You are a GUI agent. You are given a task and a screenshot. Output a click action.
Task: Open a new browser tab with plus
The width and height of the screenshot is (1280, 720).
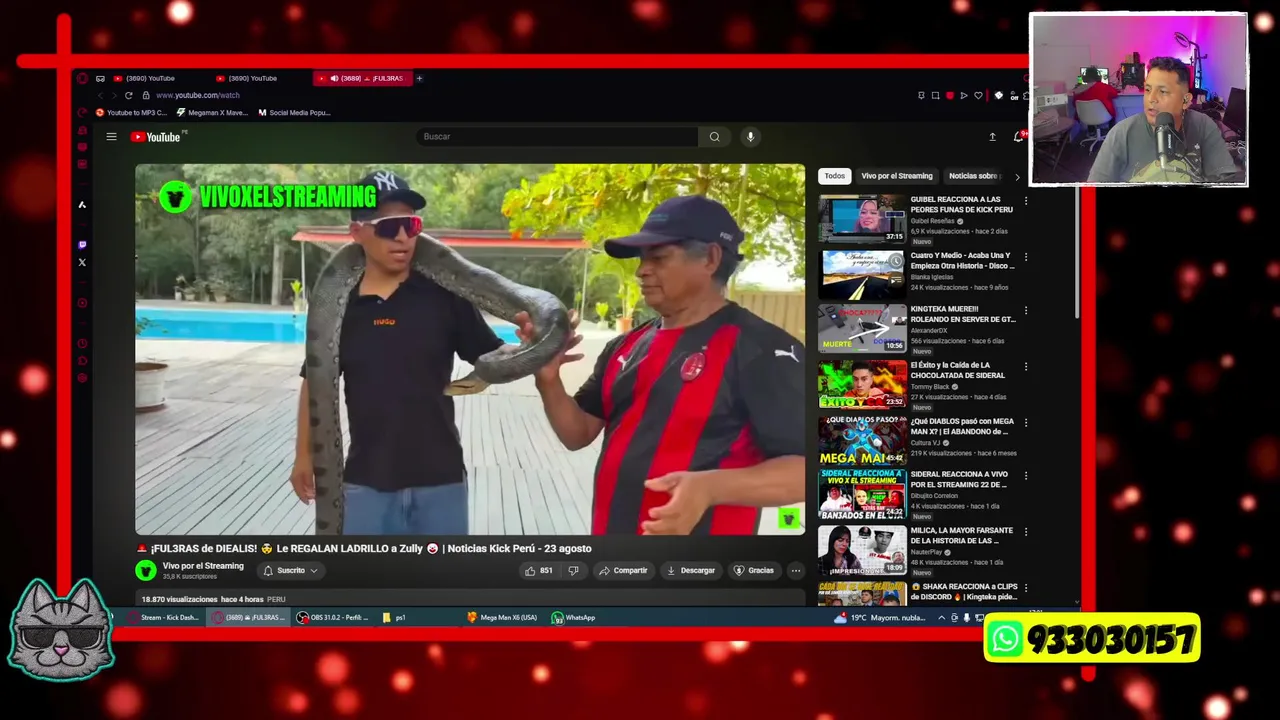pos(419,78)
